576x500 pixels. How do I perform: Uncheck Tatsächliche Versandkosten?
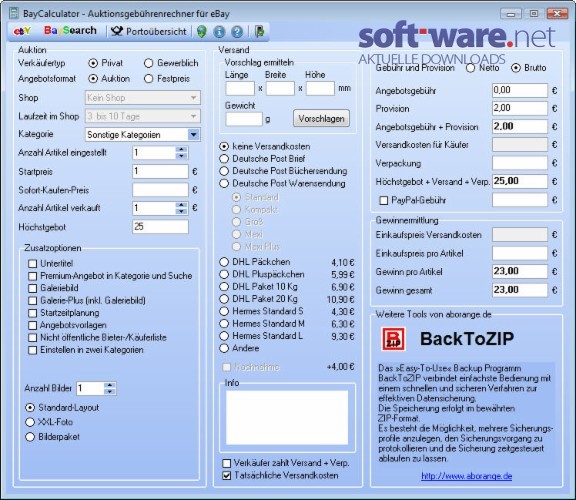point(227,475)
